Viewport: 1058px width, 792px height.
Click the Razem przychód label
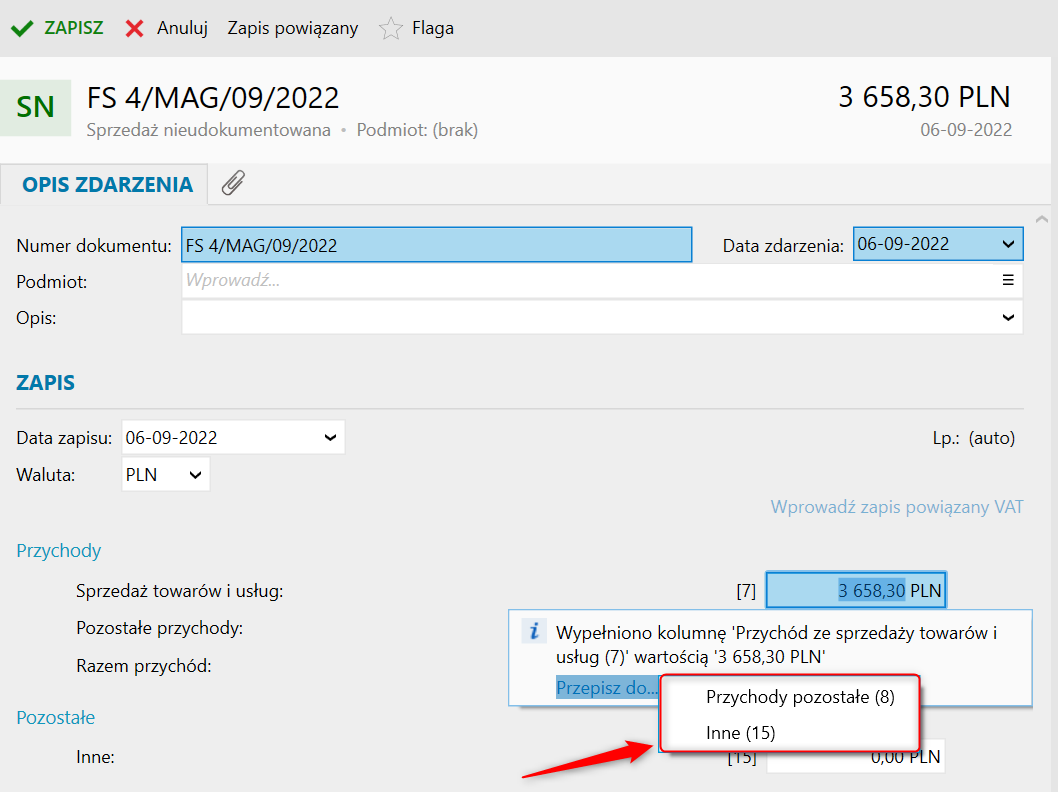tap(144, 666)
